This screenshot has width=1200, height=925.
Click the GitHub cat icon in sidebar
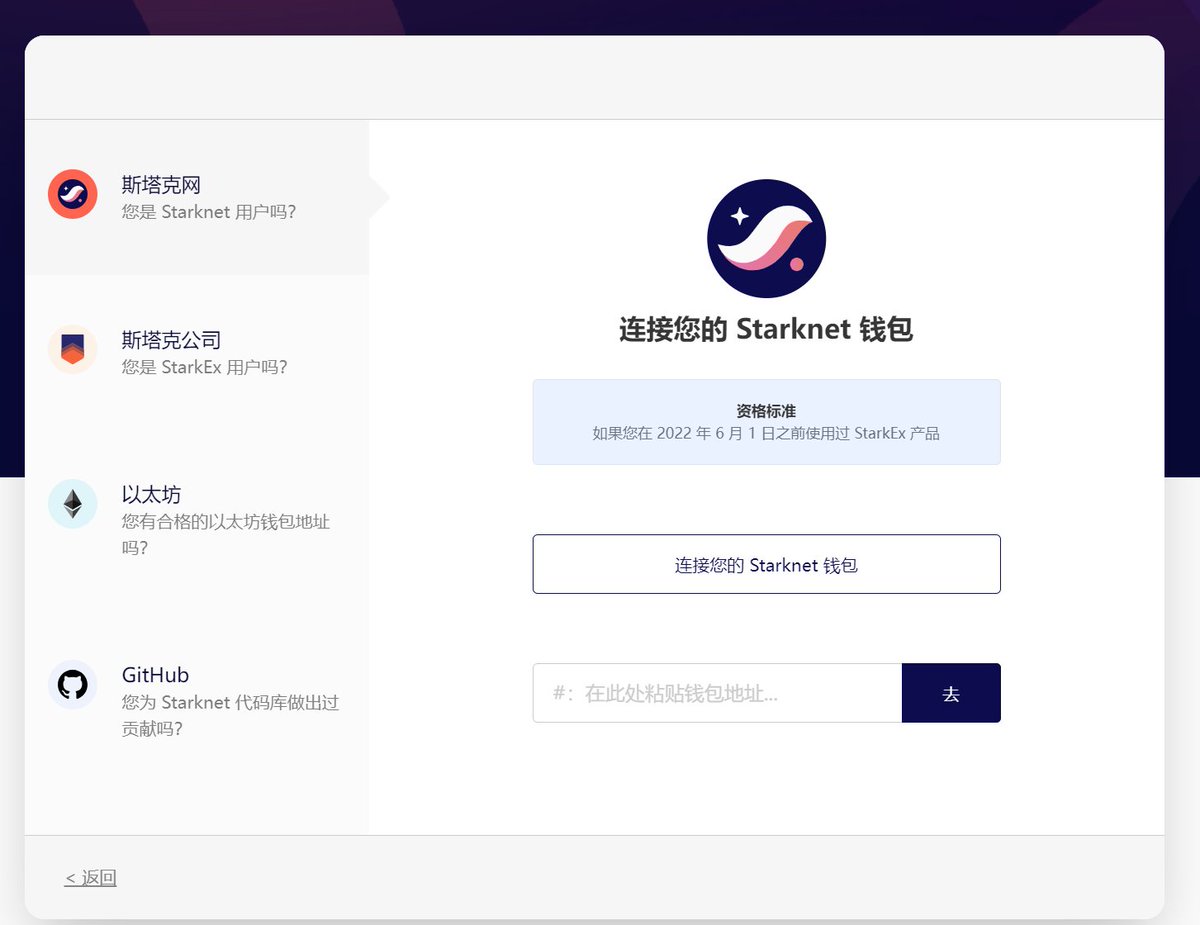(x=72, y=684)
